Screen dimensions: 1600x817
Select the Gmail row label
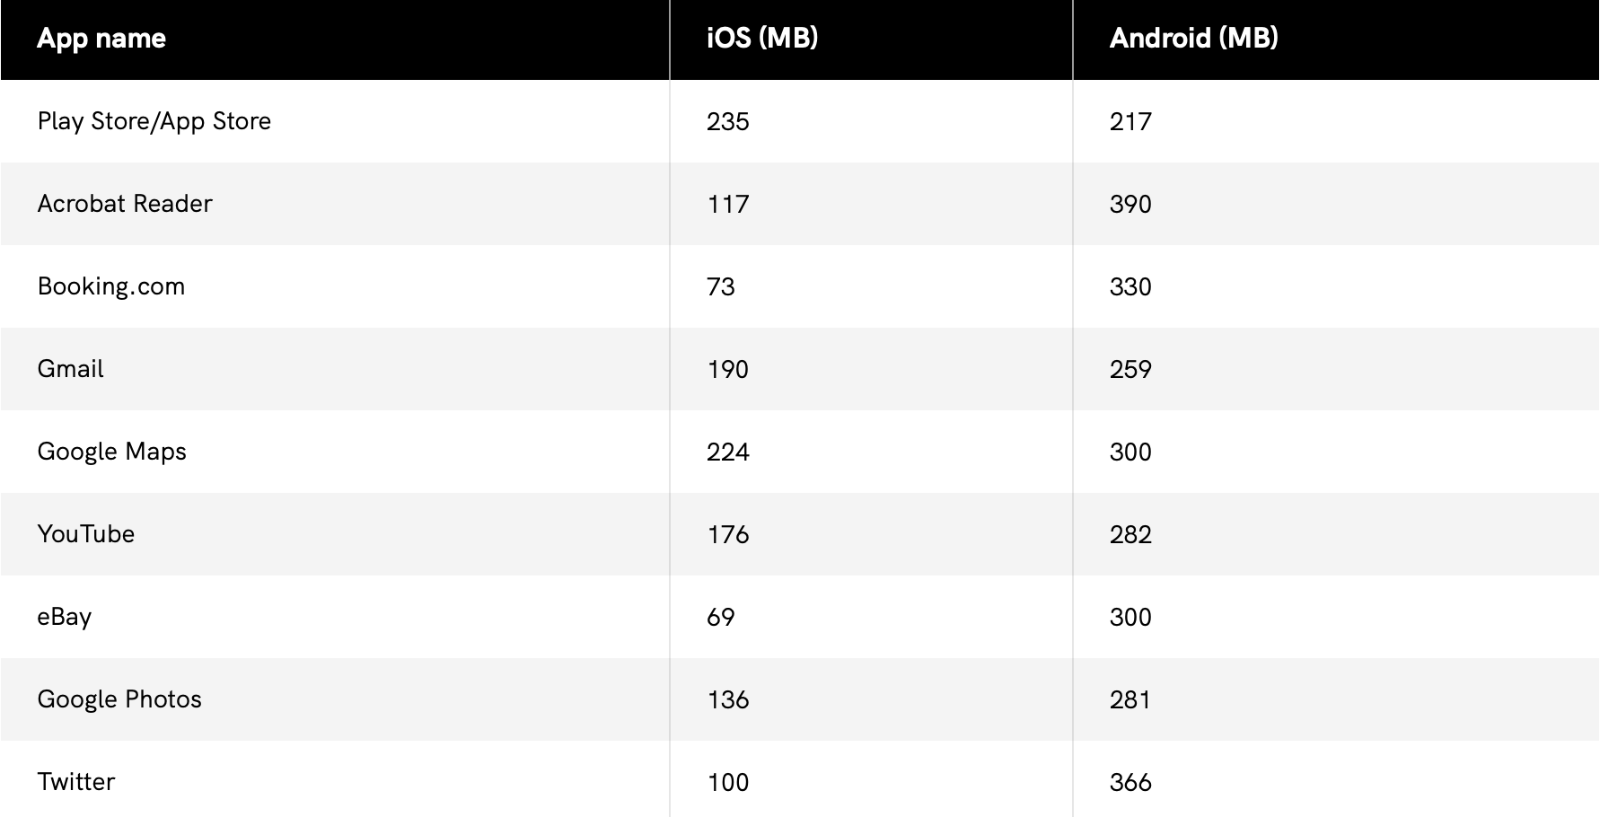[70, 369]
